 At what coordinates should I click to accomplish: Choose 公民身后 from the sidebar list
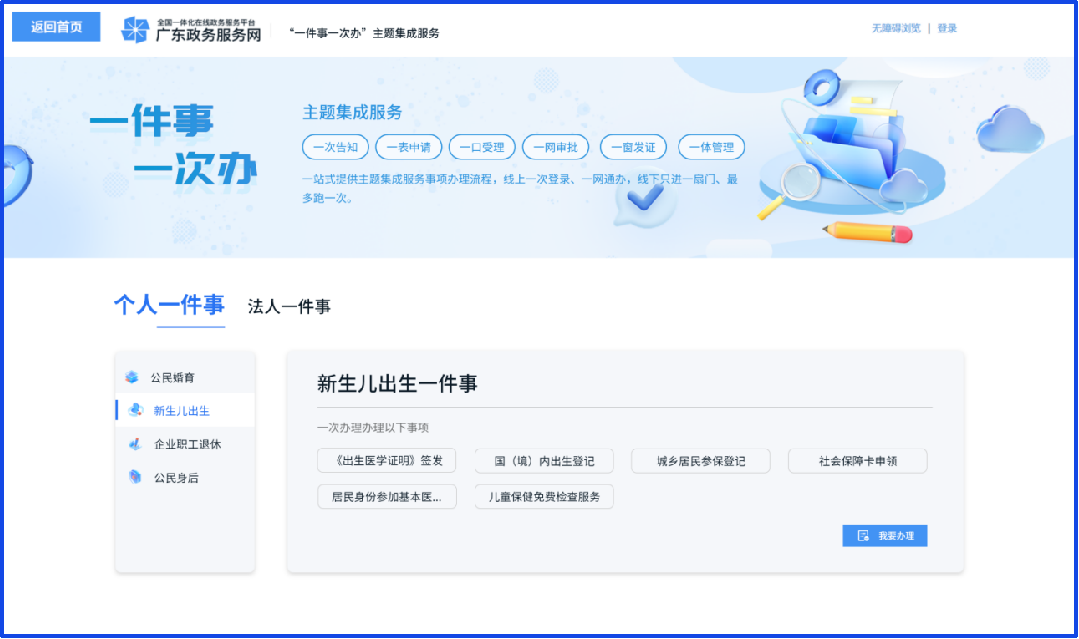click(176, 478)
